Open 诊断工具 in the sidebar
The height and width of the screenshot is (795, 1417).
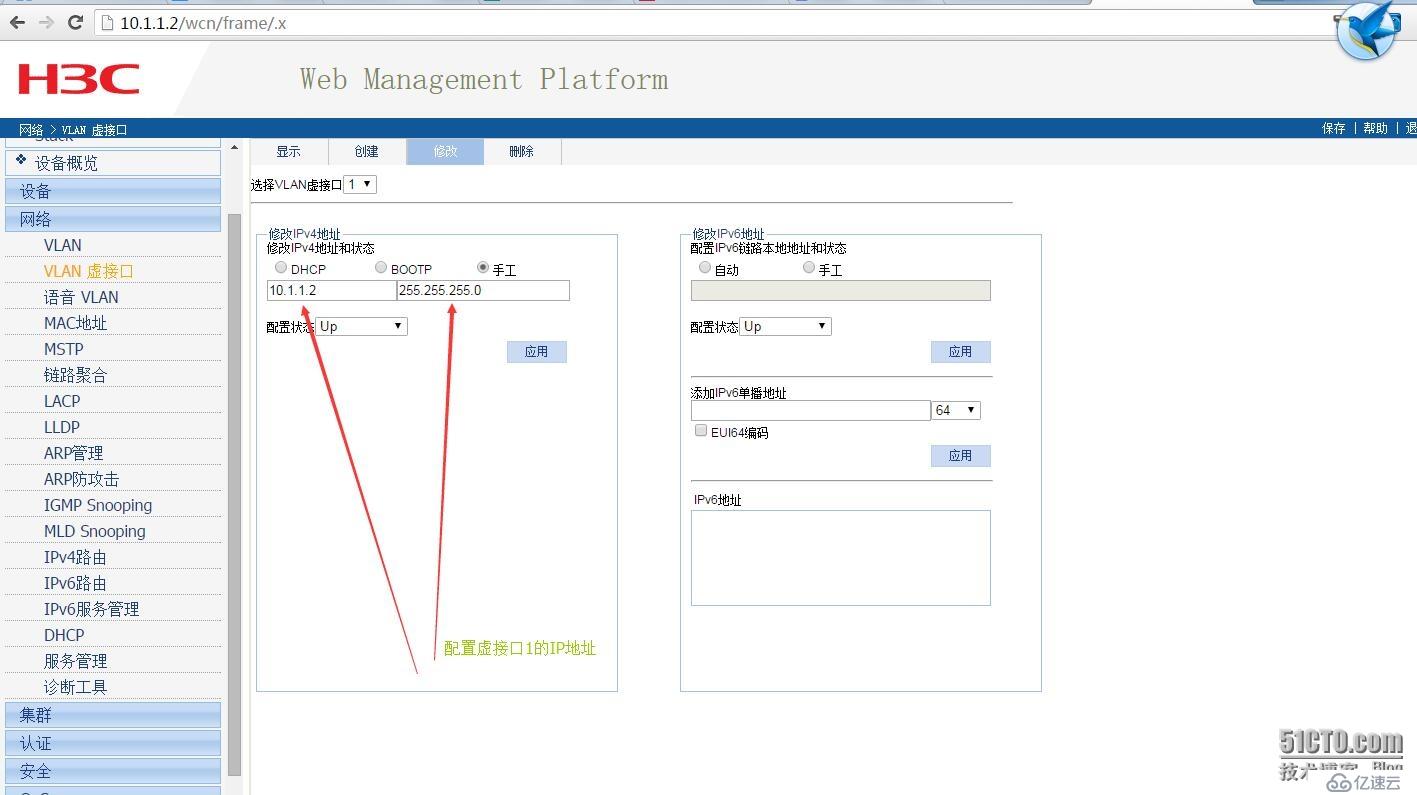point(75,687)
